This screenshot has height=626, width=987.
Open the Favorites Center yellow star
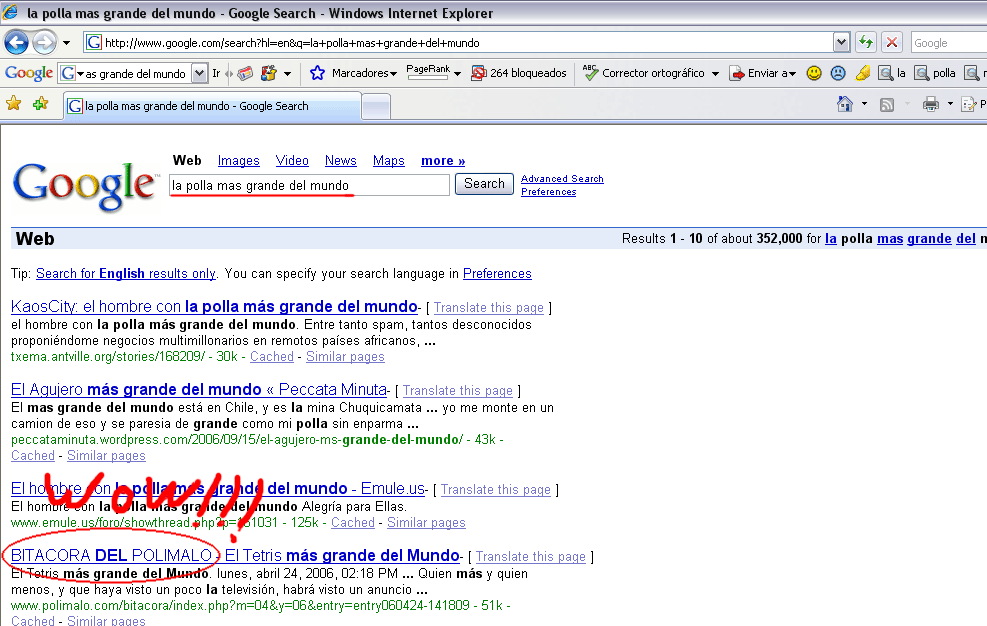13,103
